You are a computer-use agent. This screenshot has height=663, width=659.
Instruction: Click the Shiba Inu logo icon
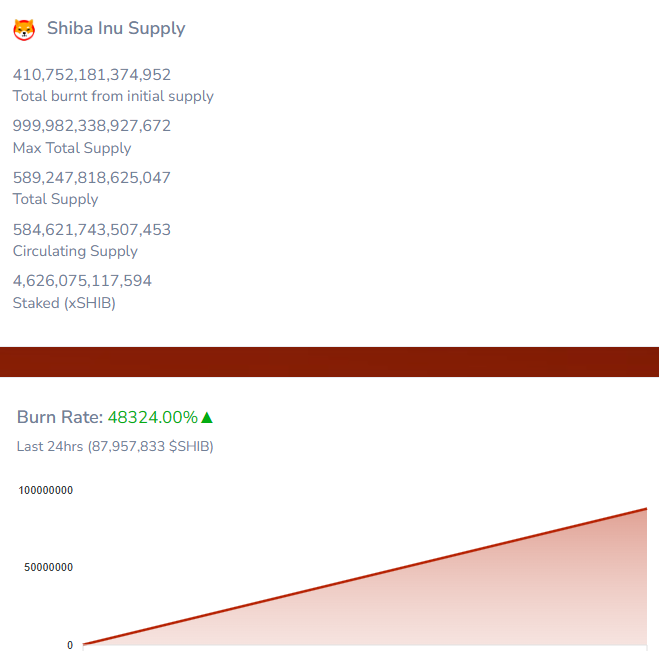[x=24, y=30]
